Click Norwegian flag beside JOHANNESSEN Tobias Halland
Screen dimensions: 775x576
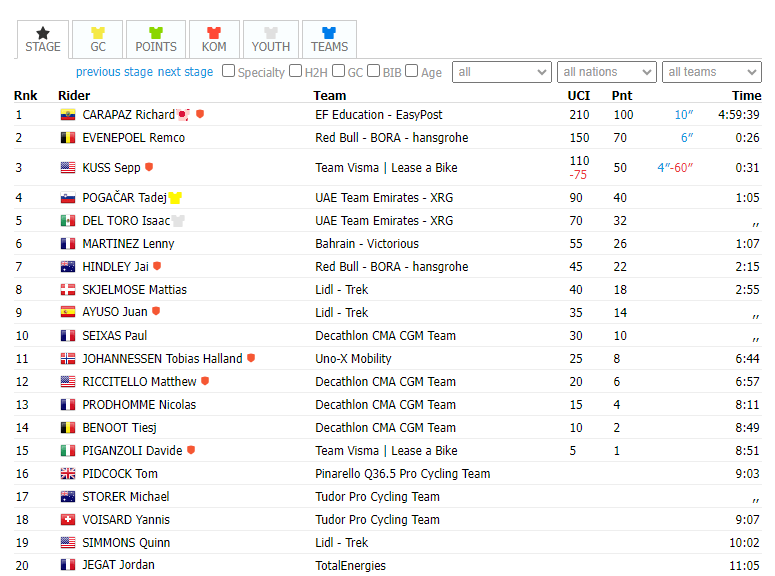(68, 358)
